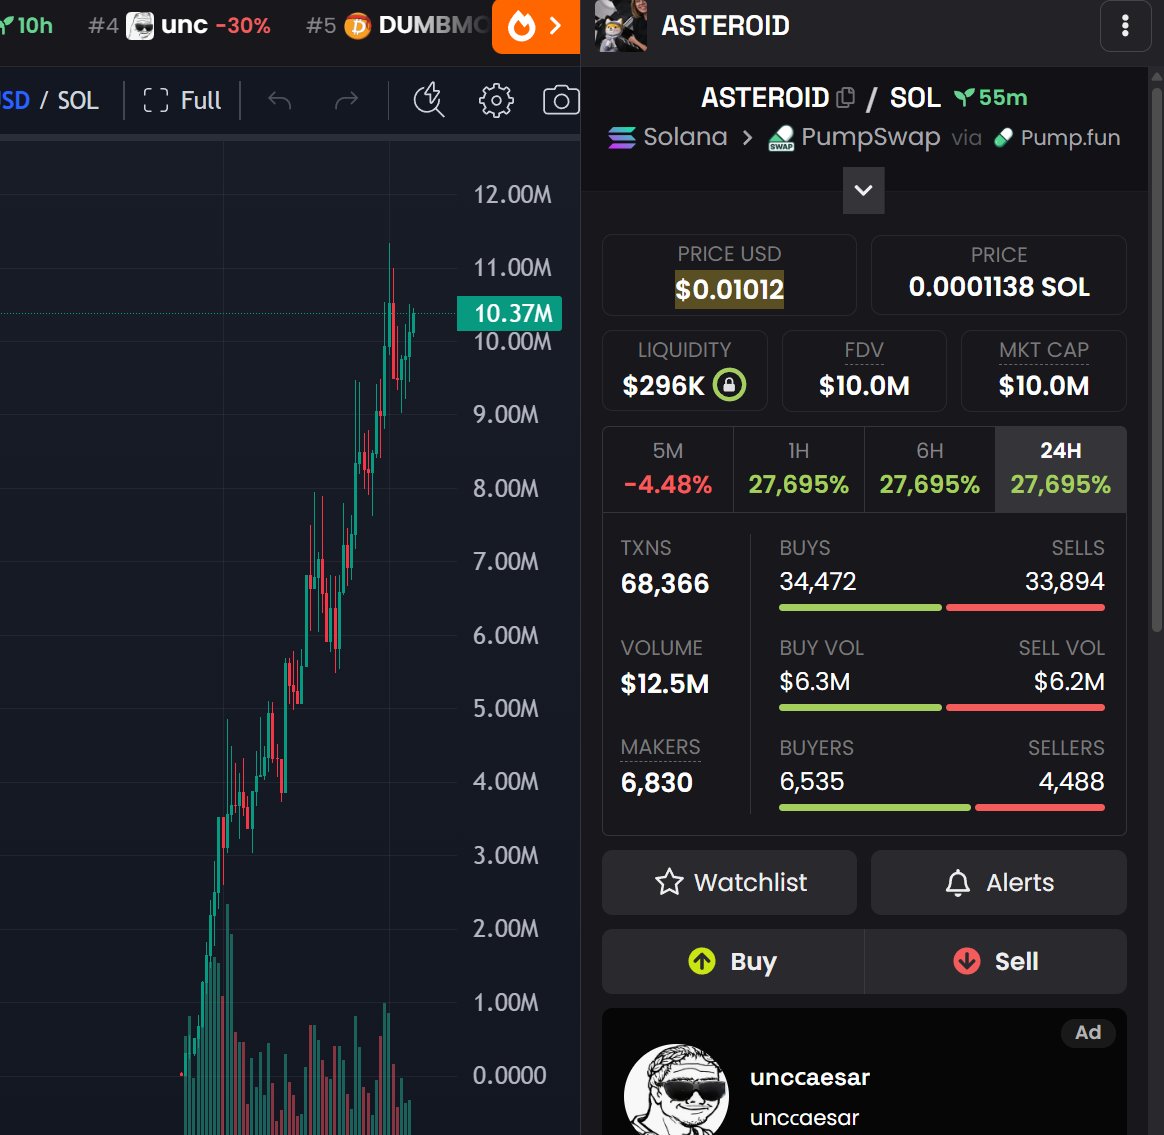
Task: Switch chart quote to USD
Action: [x=14, y=100]
